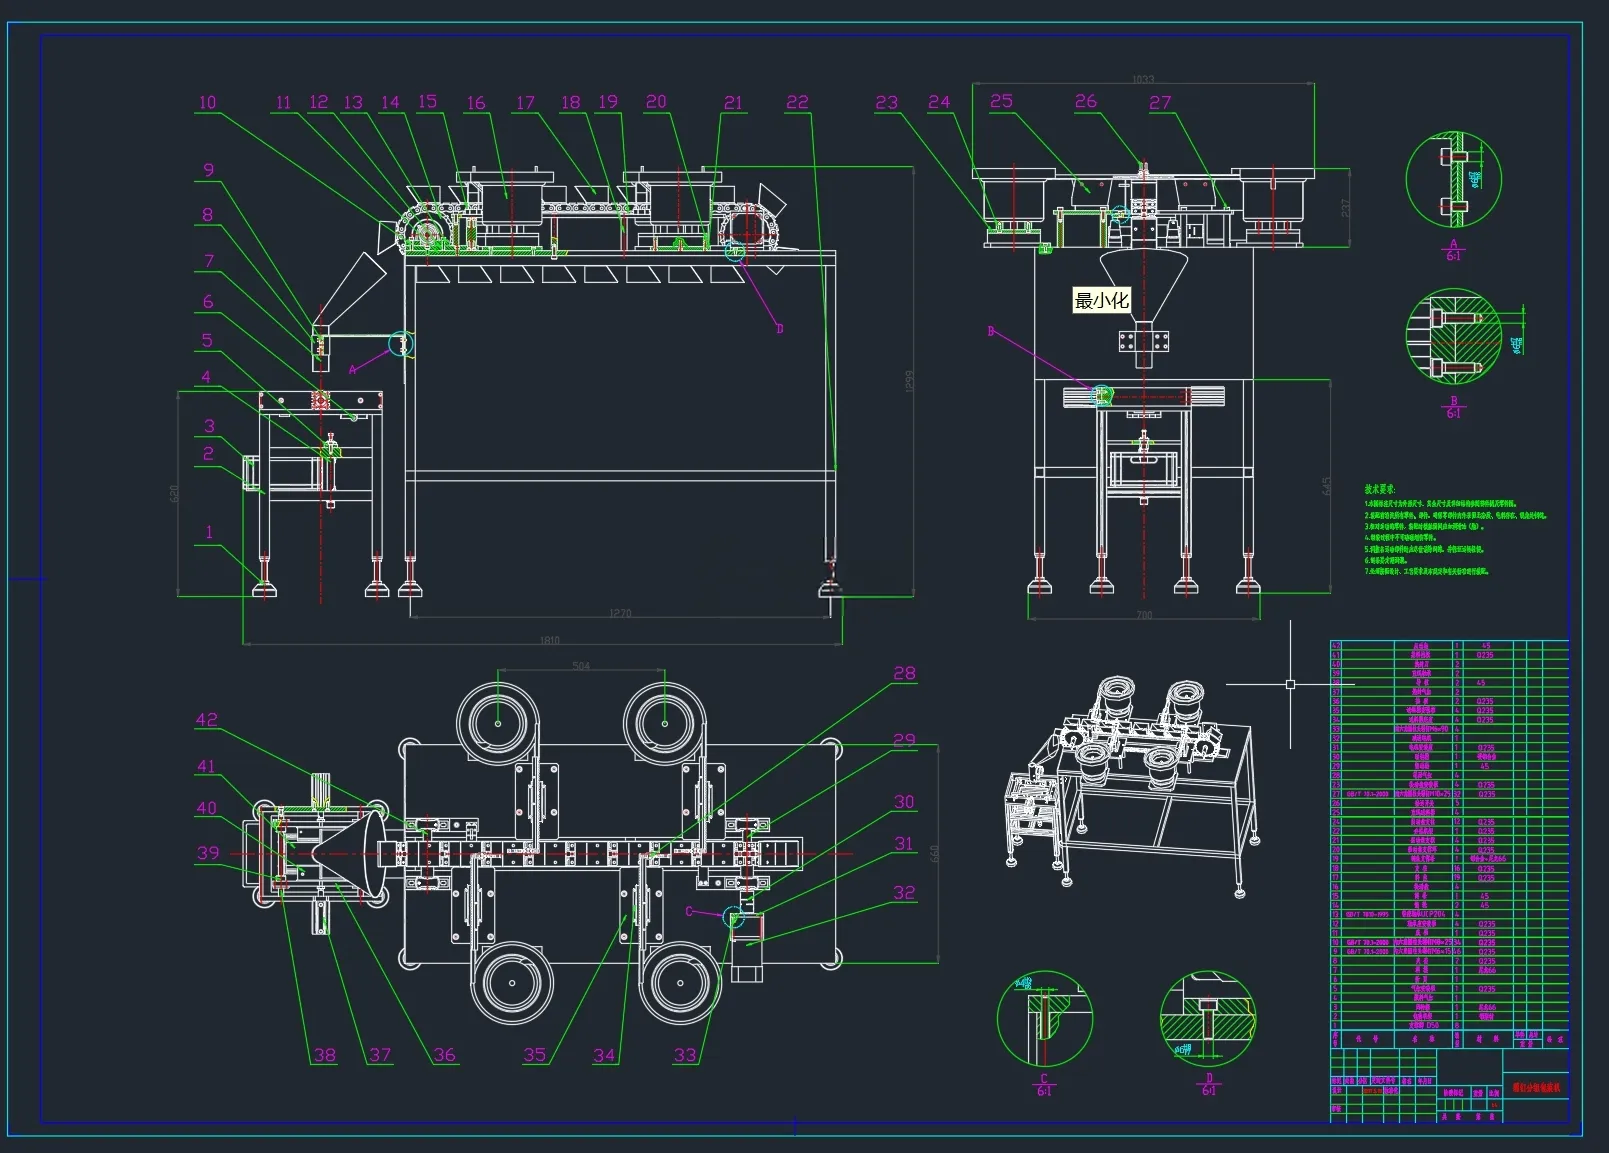Pick the 700 dimension text
Screen dimensions: 1609x1153
coord(1144,615)
